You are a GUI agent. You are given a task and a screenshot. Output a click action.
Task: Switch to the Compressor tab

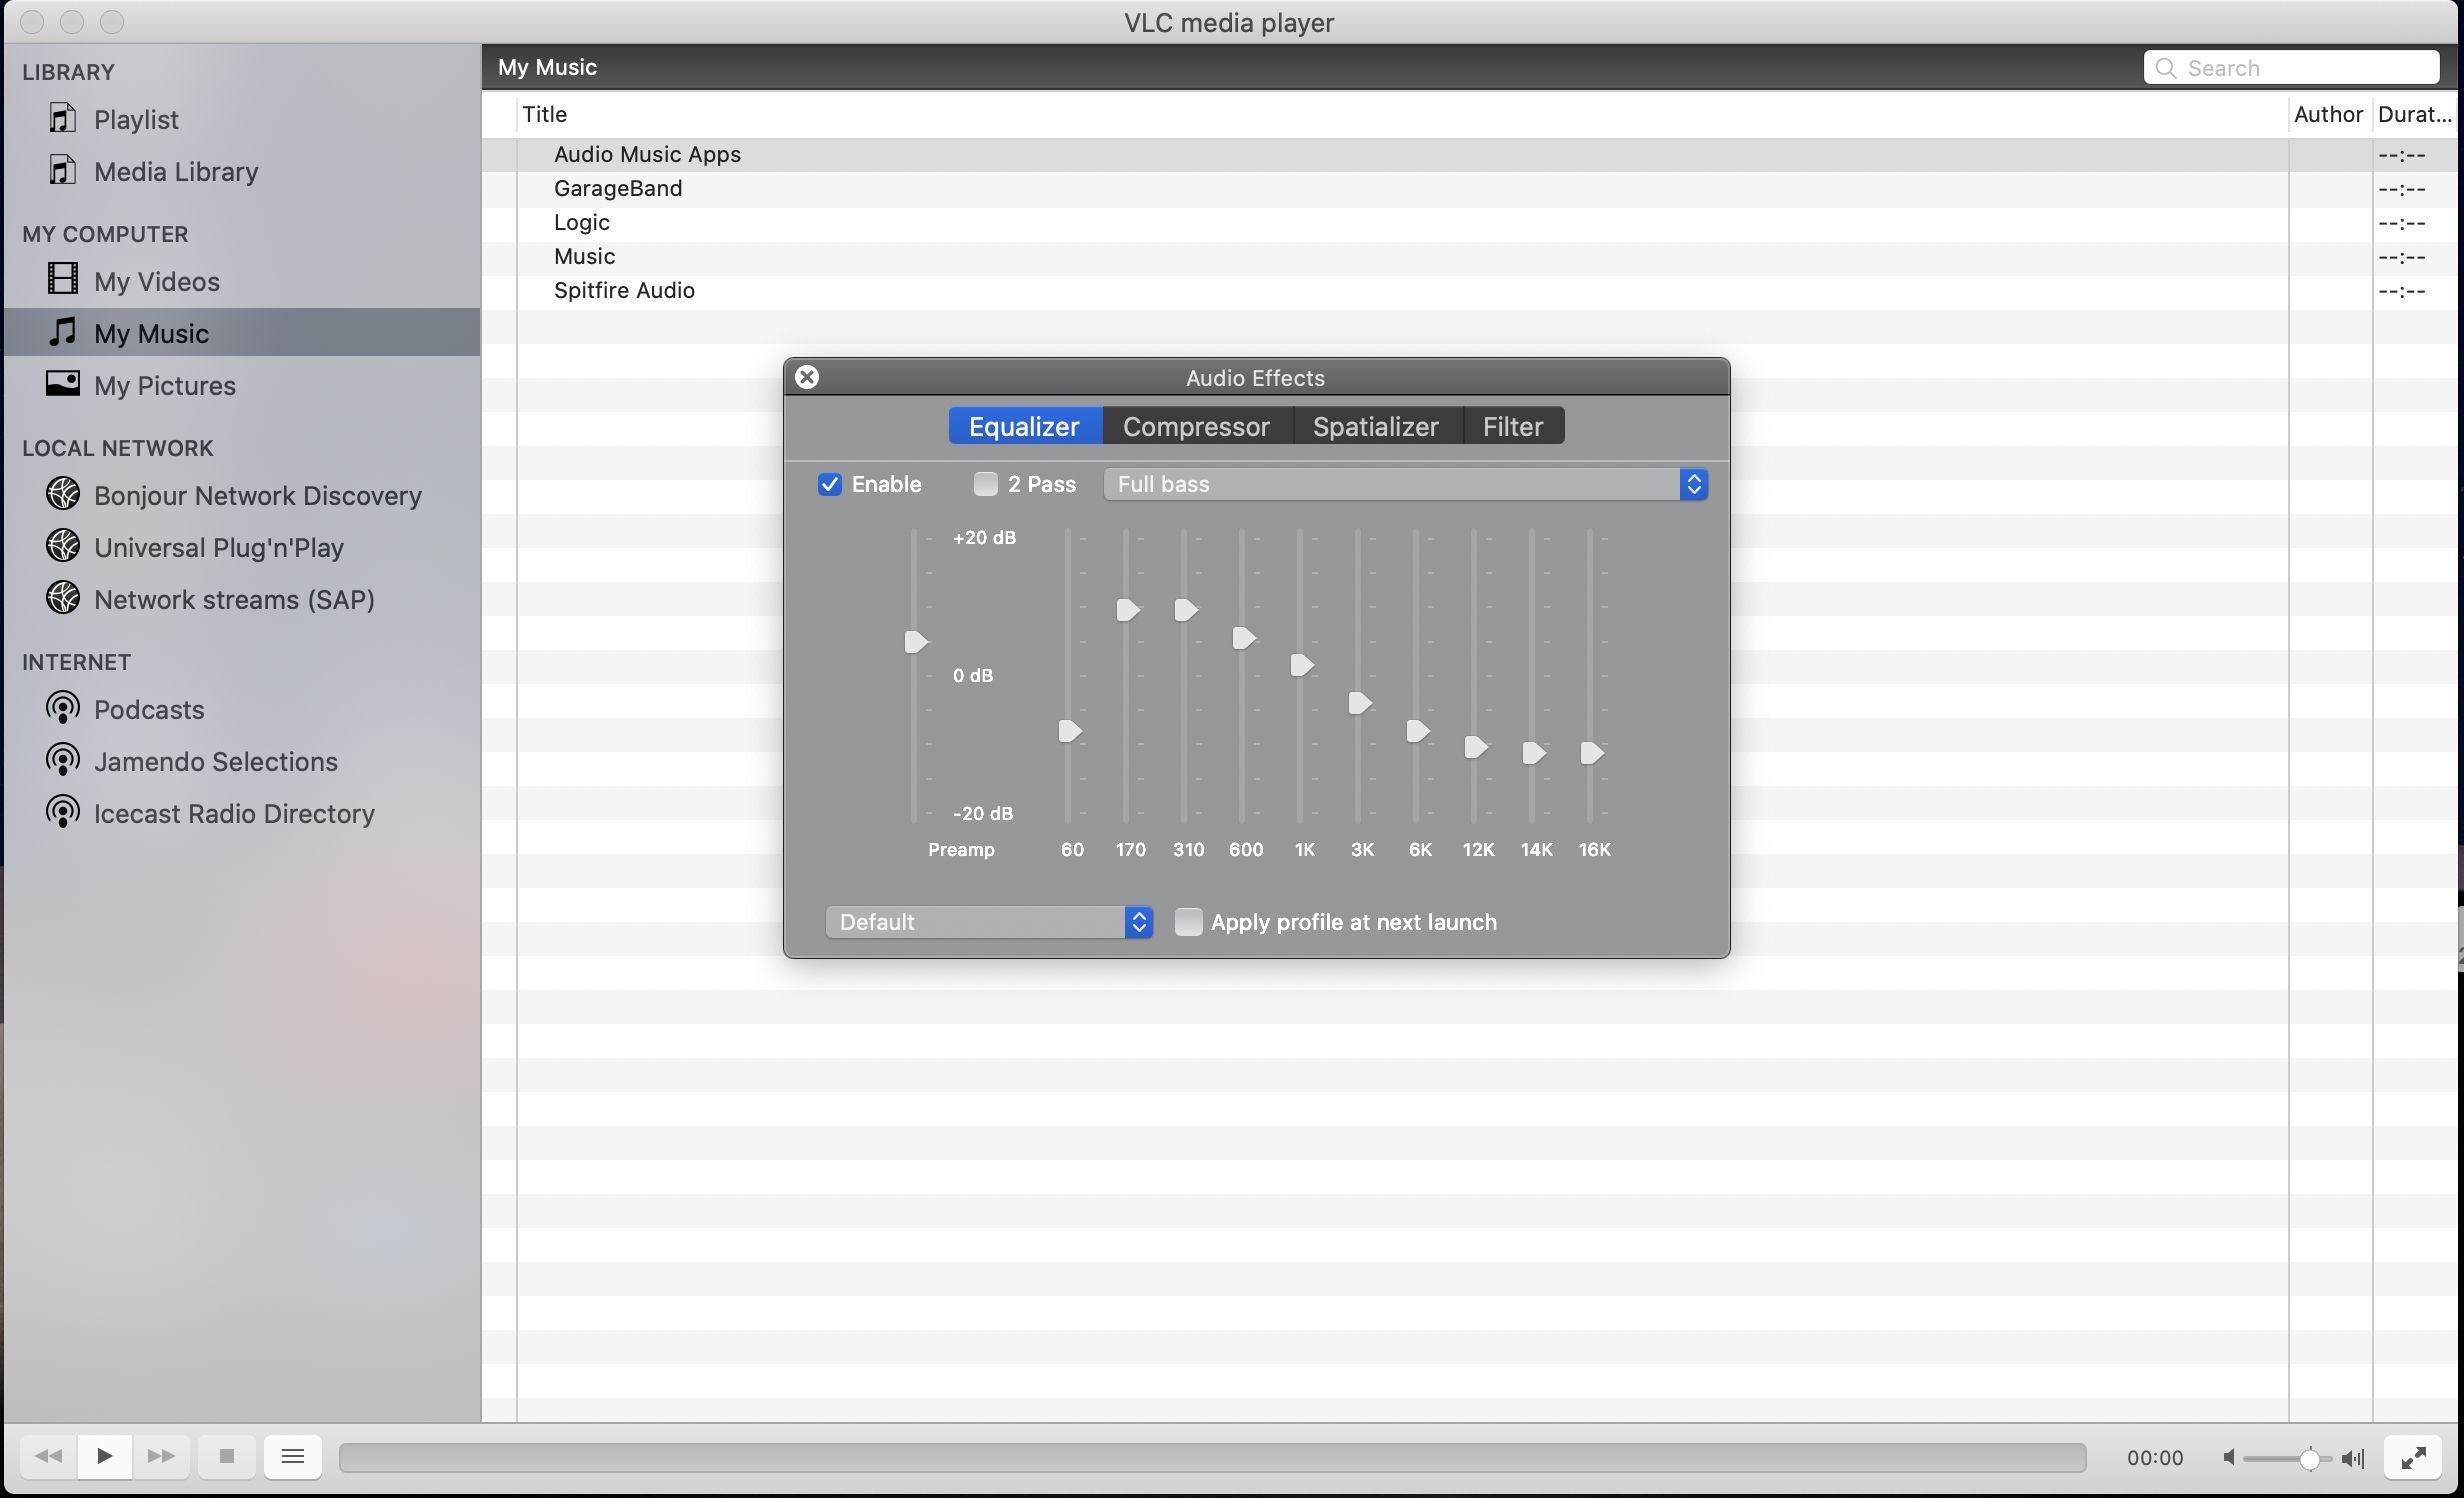(x=1195, y=424)
